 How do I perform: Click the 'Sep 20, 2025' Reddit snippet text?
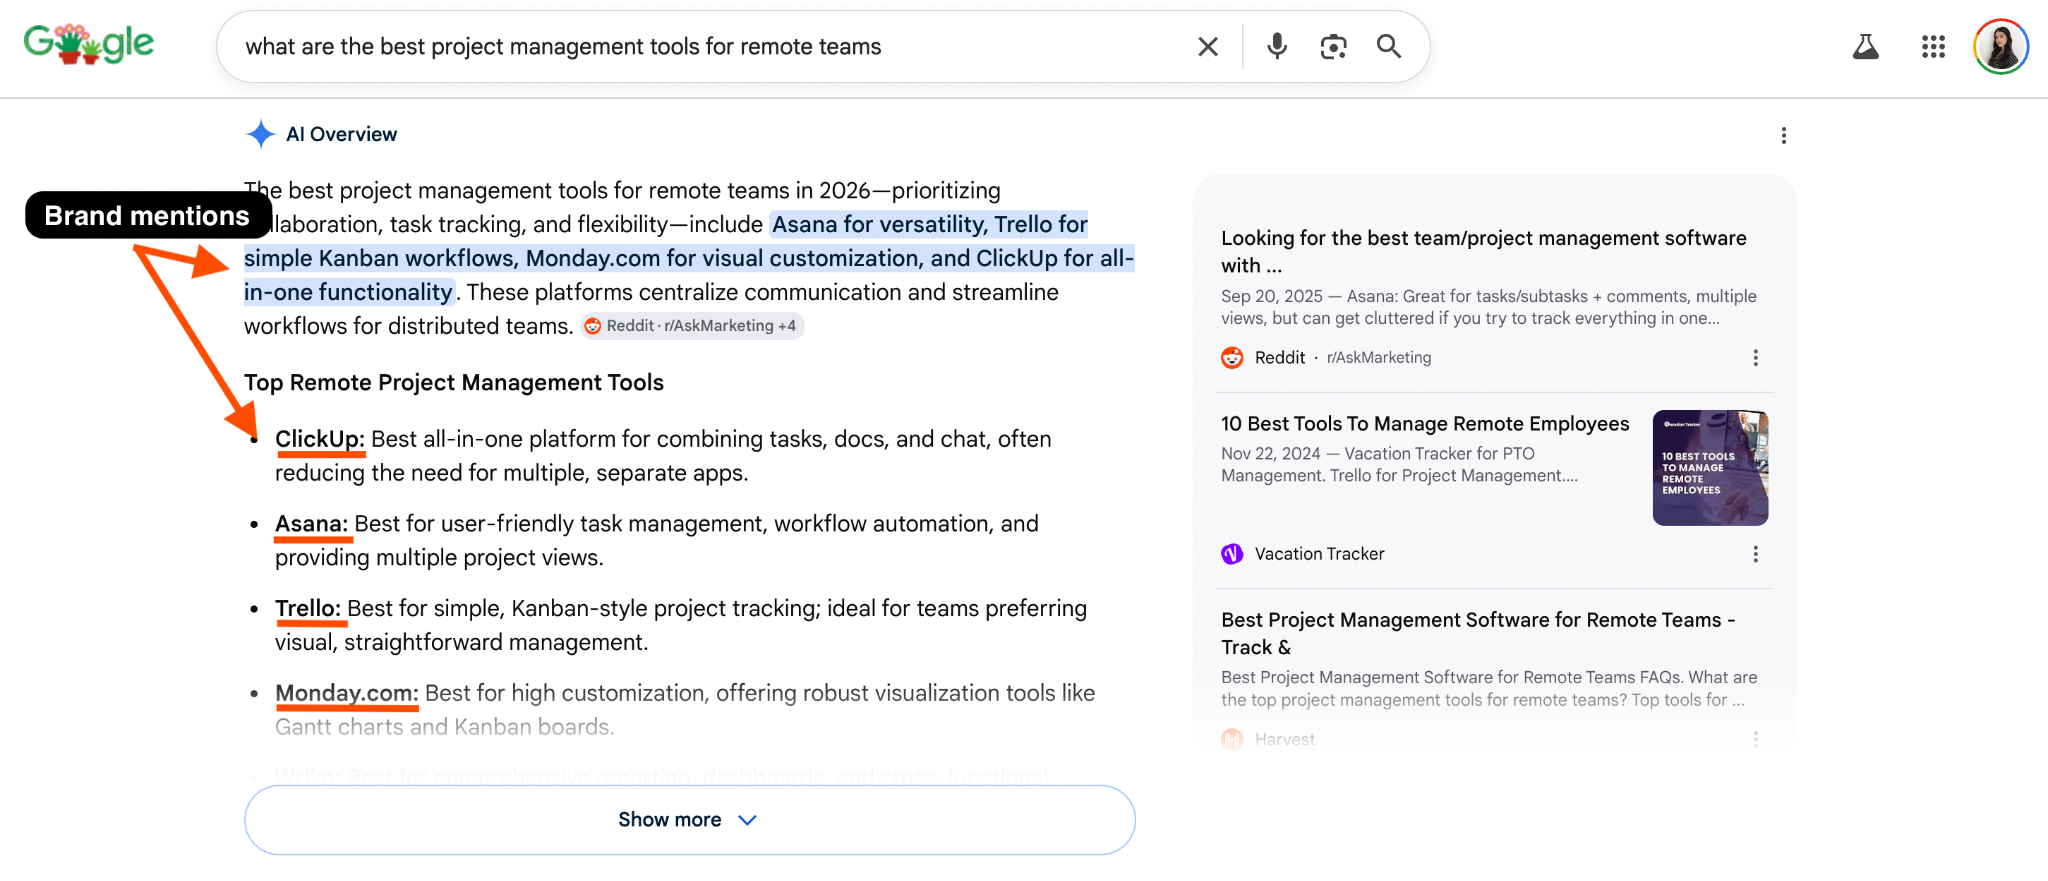[1489, 307]
